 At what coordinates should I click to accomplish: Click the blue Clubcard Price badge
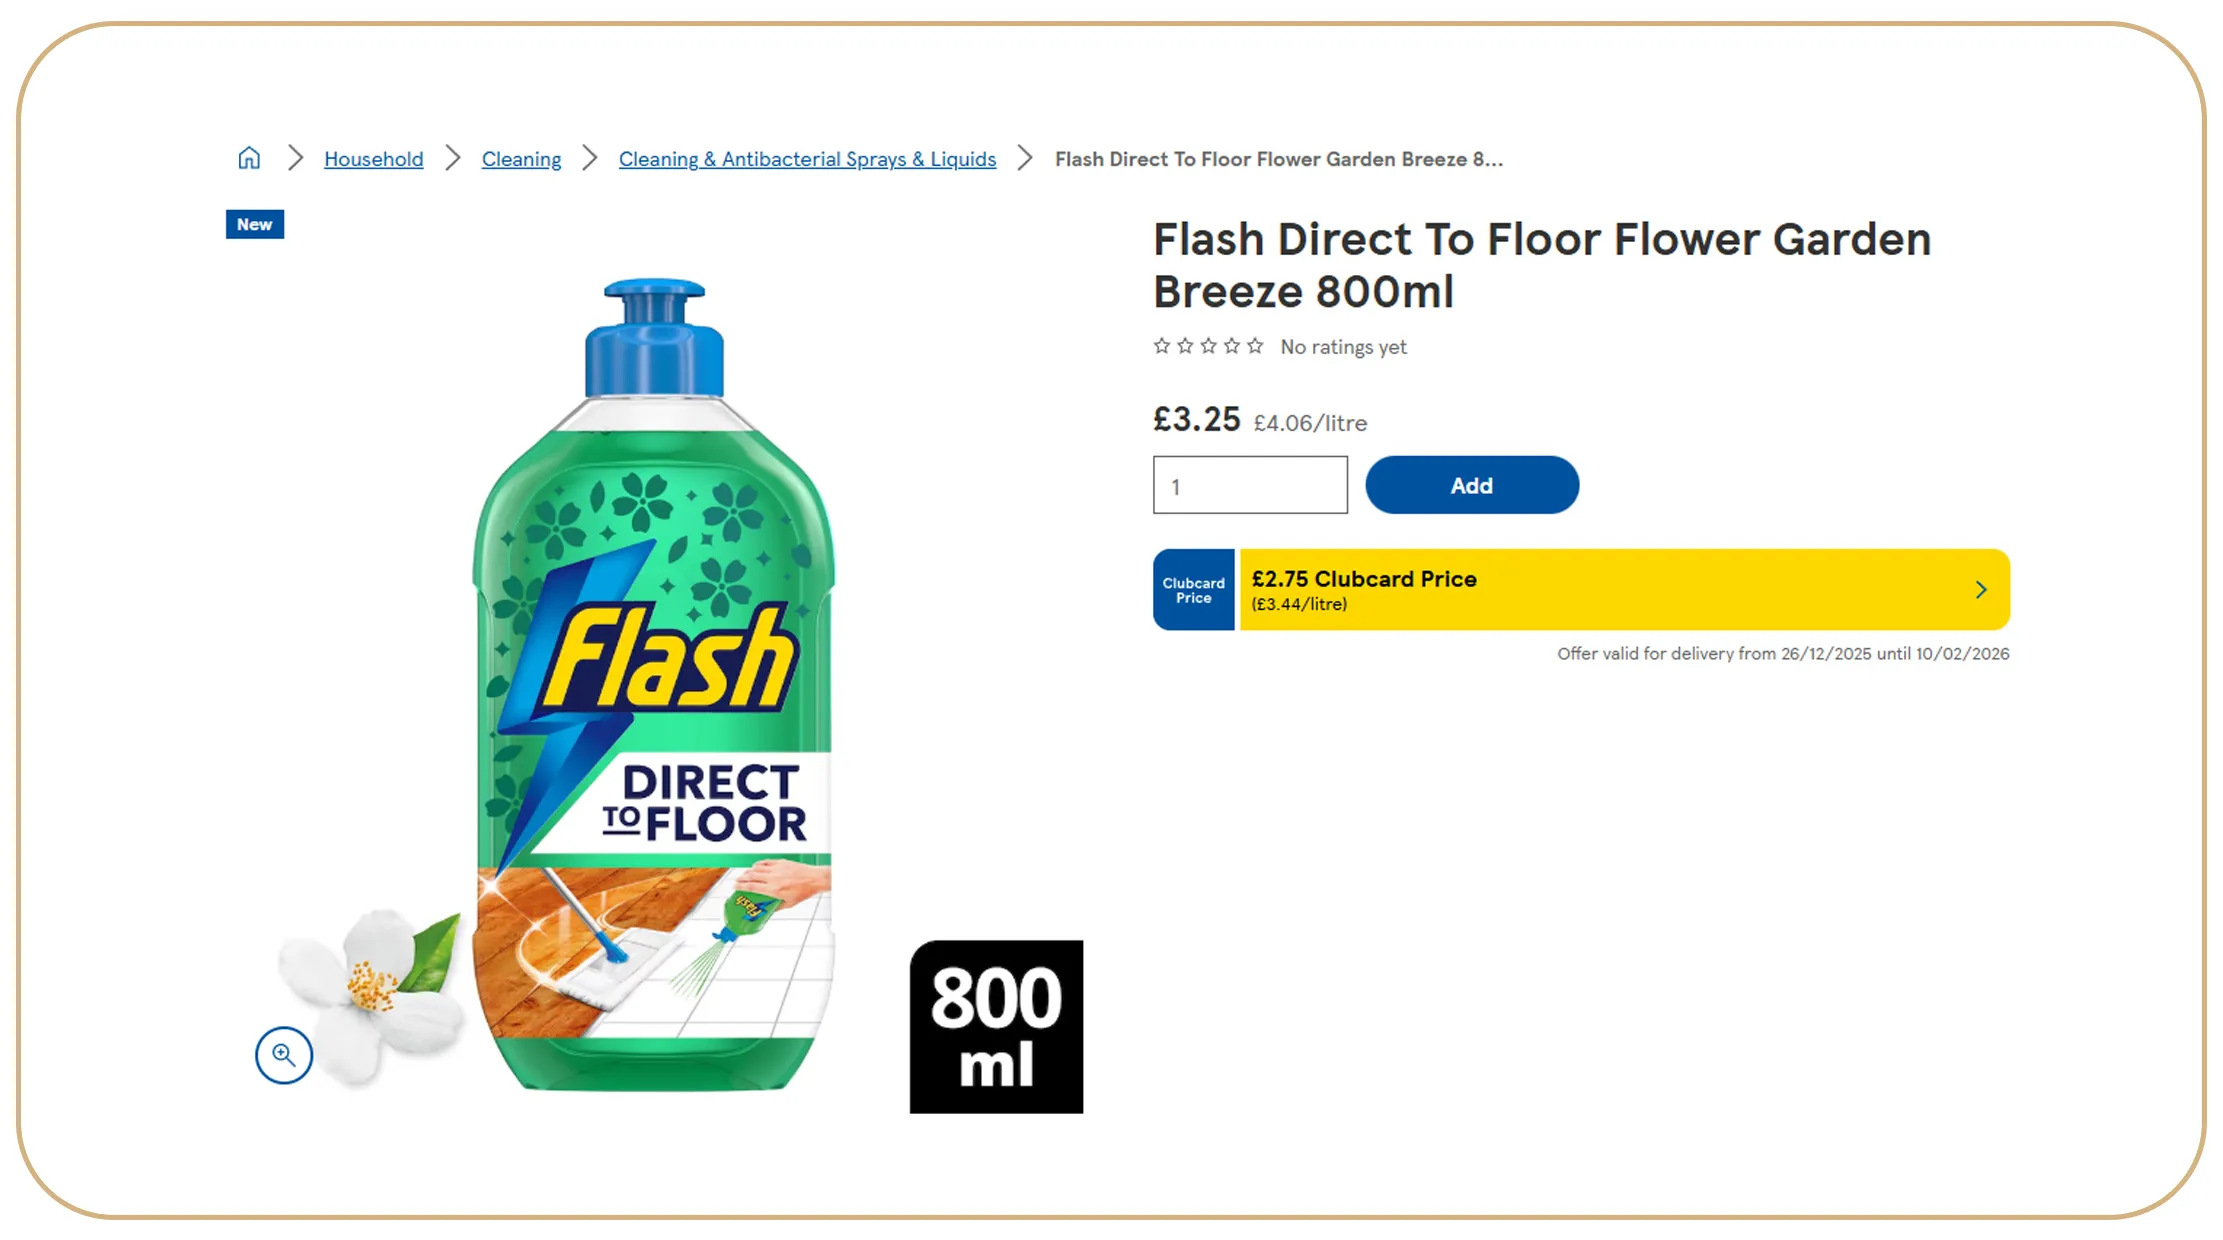[x=1193, y=589]
